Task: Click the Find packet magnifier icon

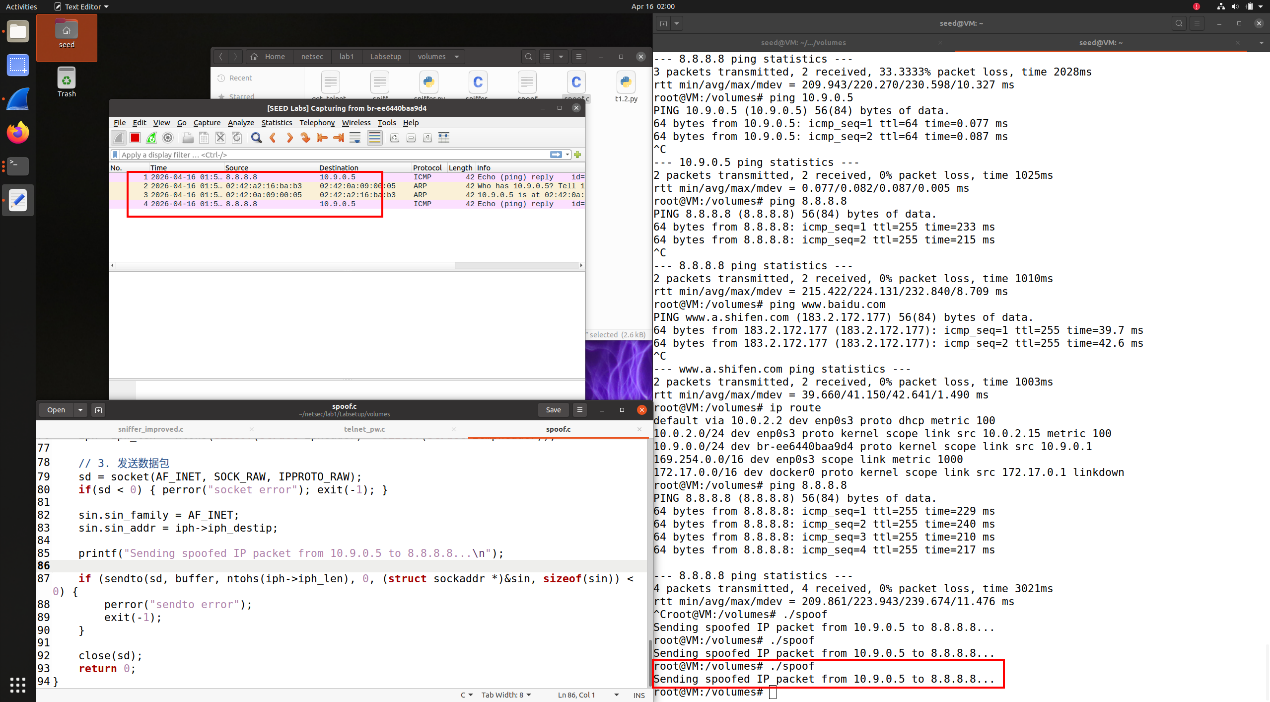Action: (256, 138)
